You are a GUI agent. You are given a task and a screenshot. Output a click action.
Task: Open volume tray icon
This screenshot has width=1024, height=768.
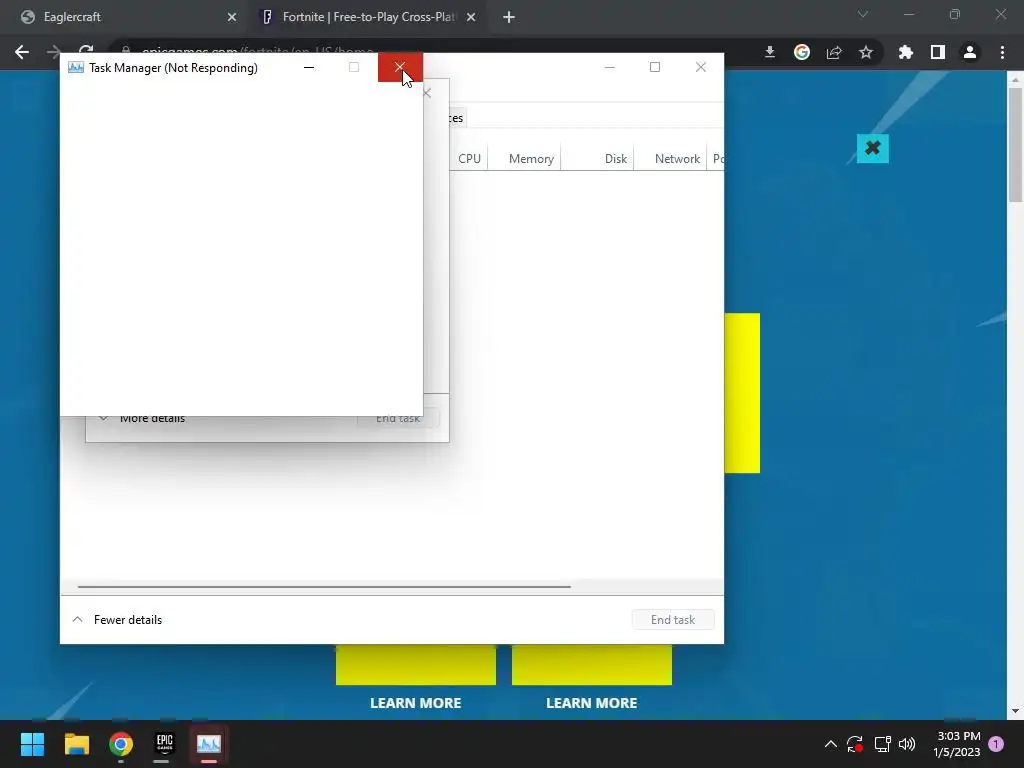[907, 744]
